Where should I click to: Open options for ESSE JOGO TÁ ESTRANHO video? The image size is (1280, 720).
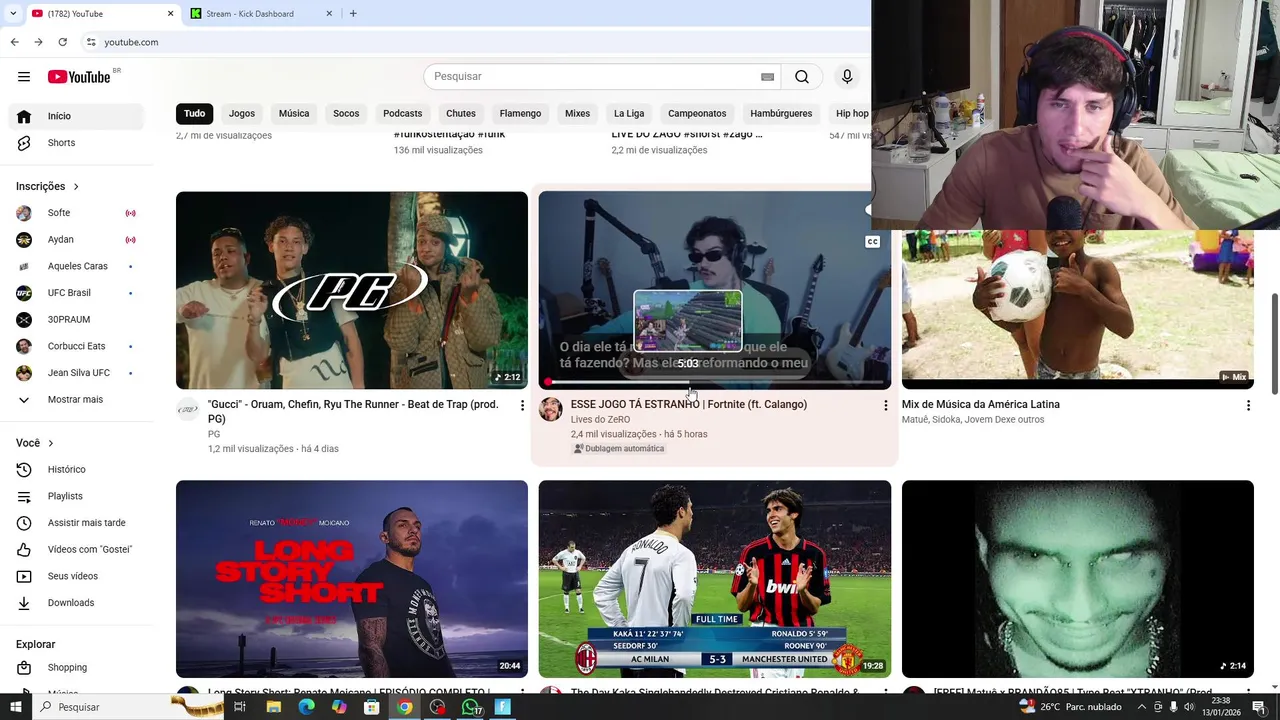pos(884,405)
